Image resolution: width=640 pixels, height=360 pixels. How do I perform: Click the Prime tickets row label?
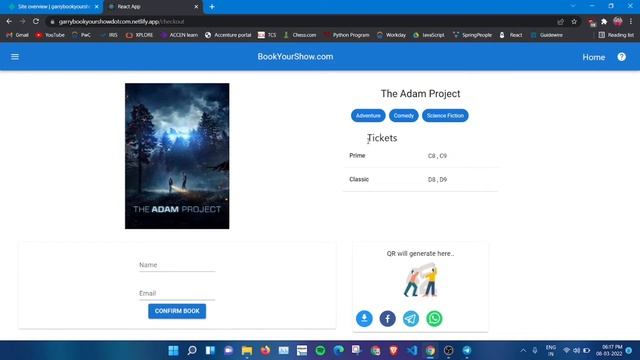(357, 156)
